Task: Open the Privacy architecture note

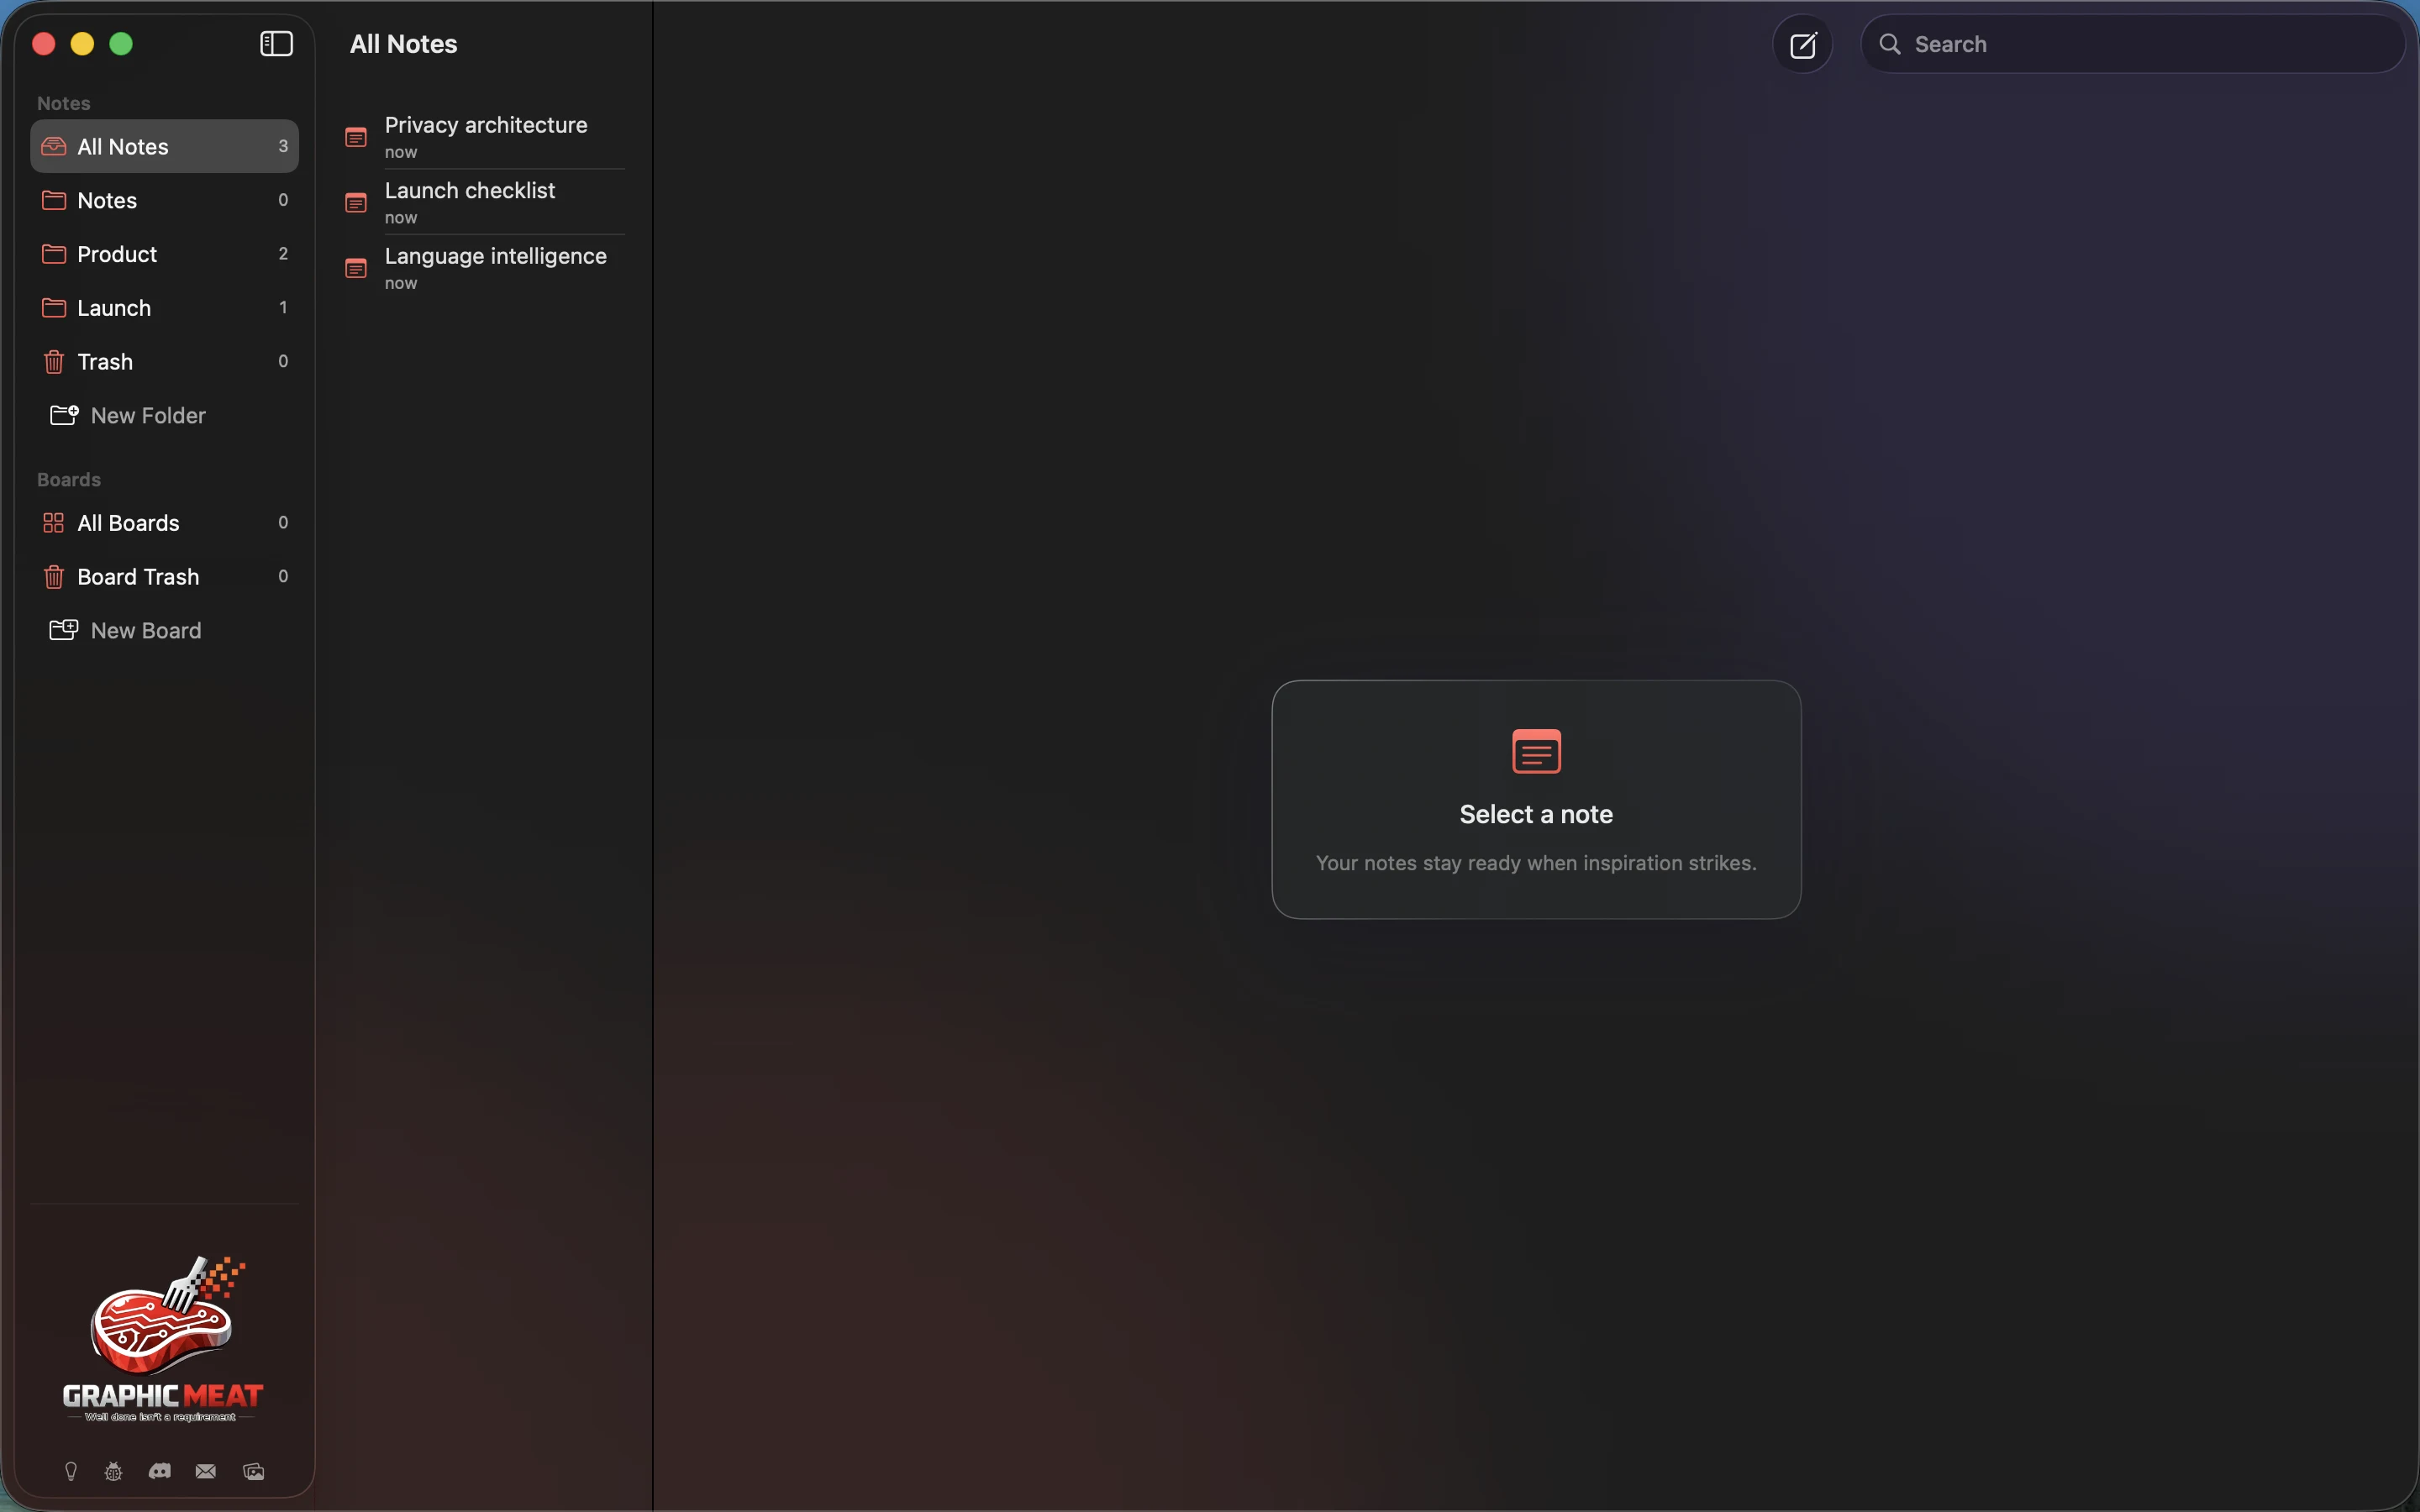Action: [x=484, y=137]
